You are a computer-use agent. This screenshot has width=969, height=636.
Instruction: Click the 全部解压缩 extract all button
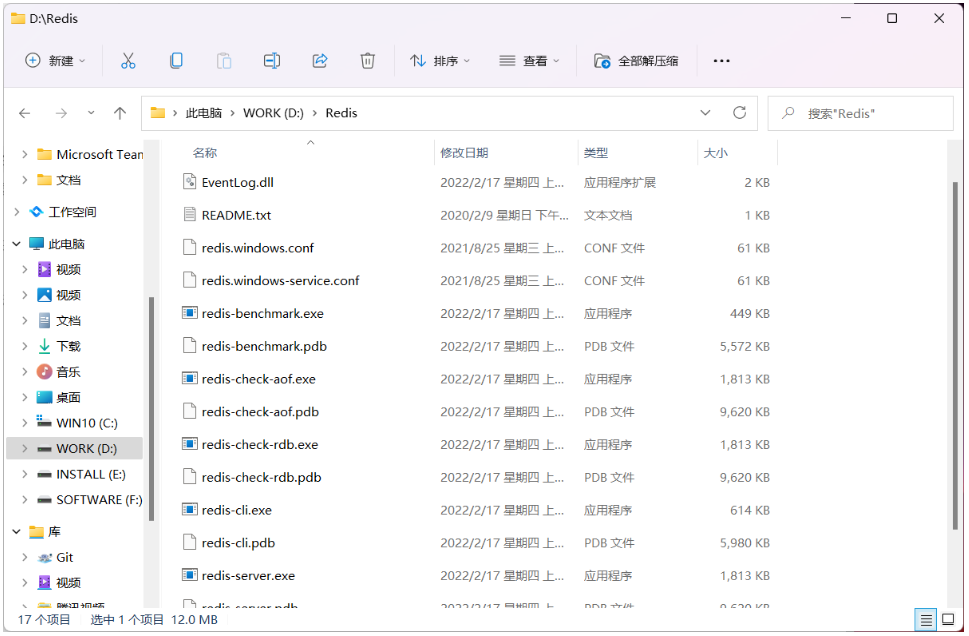click(636, 61)
